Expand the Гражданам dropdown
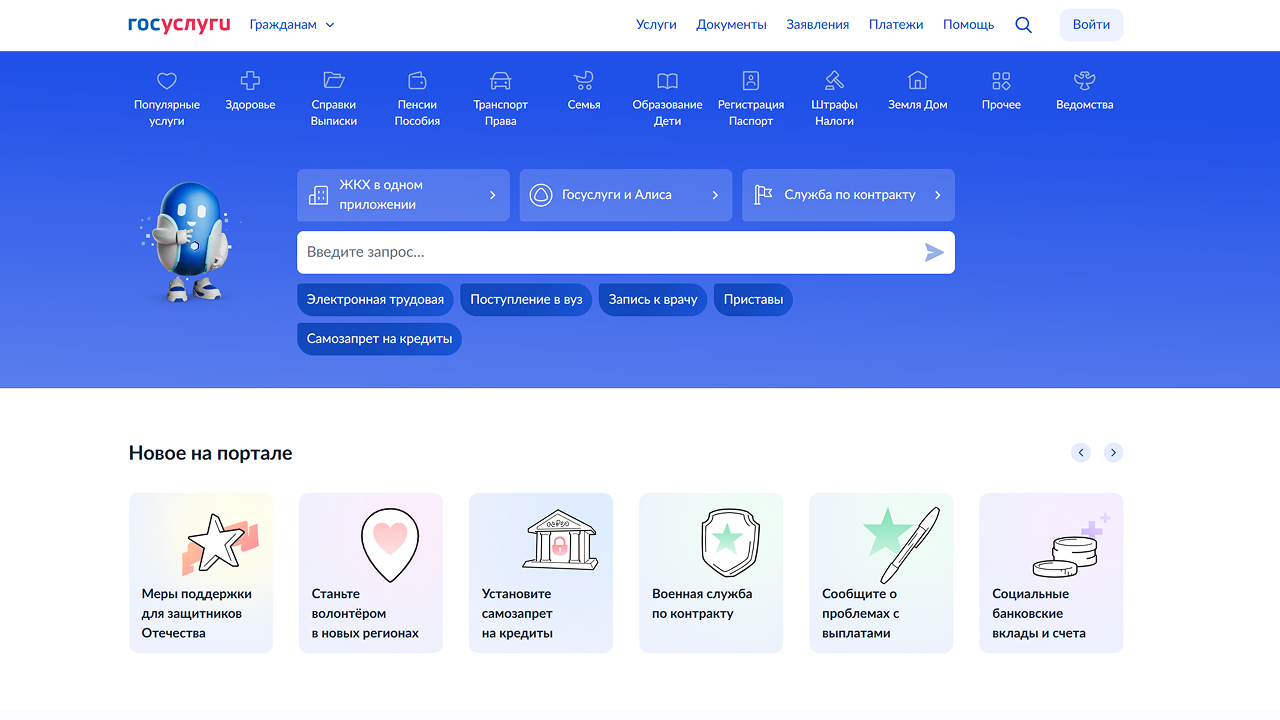Screen dimensions: 1280x720 [x=292, y=25]
